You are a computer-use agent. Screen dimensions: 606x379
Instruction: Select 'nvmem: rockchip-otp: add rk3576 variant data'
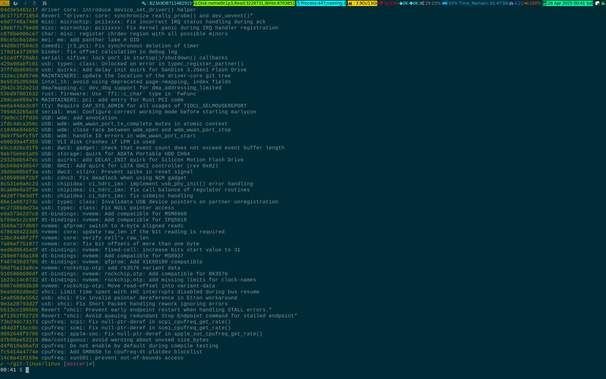point(90,267)
